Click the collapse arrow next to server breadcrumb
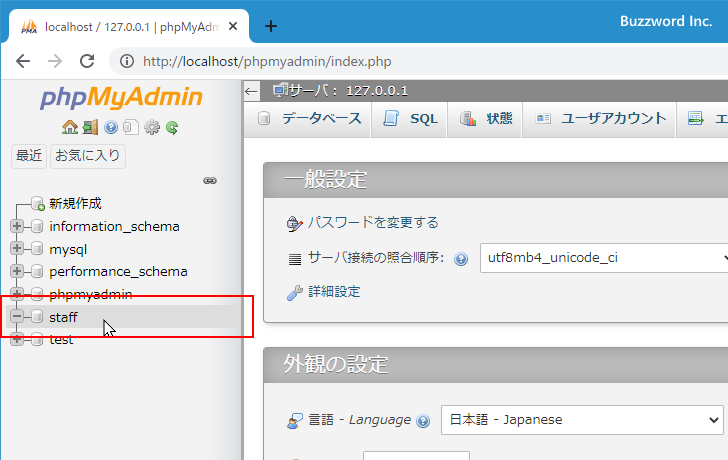Image resolution: width=728 pixels, height=460 pixels. tap(251, 91)
